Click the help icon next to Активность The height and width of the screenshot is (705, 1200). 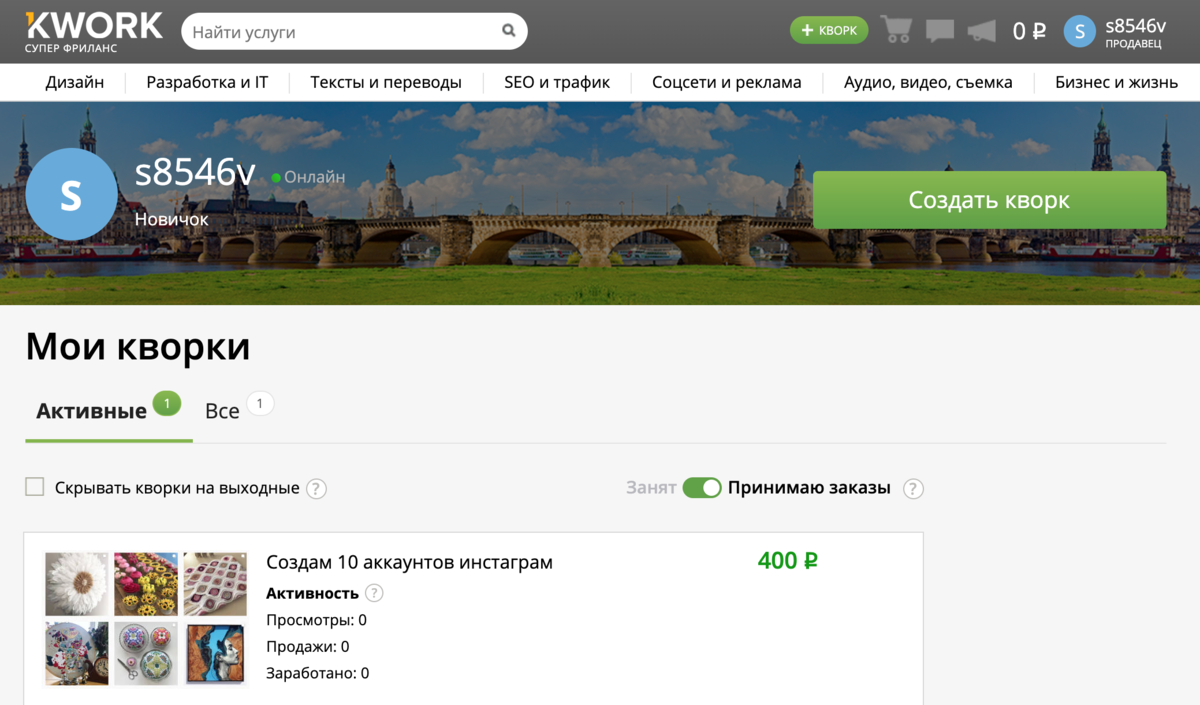[x=374, y=592]
